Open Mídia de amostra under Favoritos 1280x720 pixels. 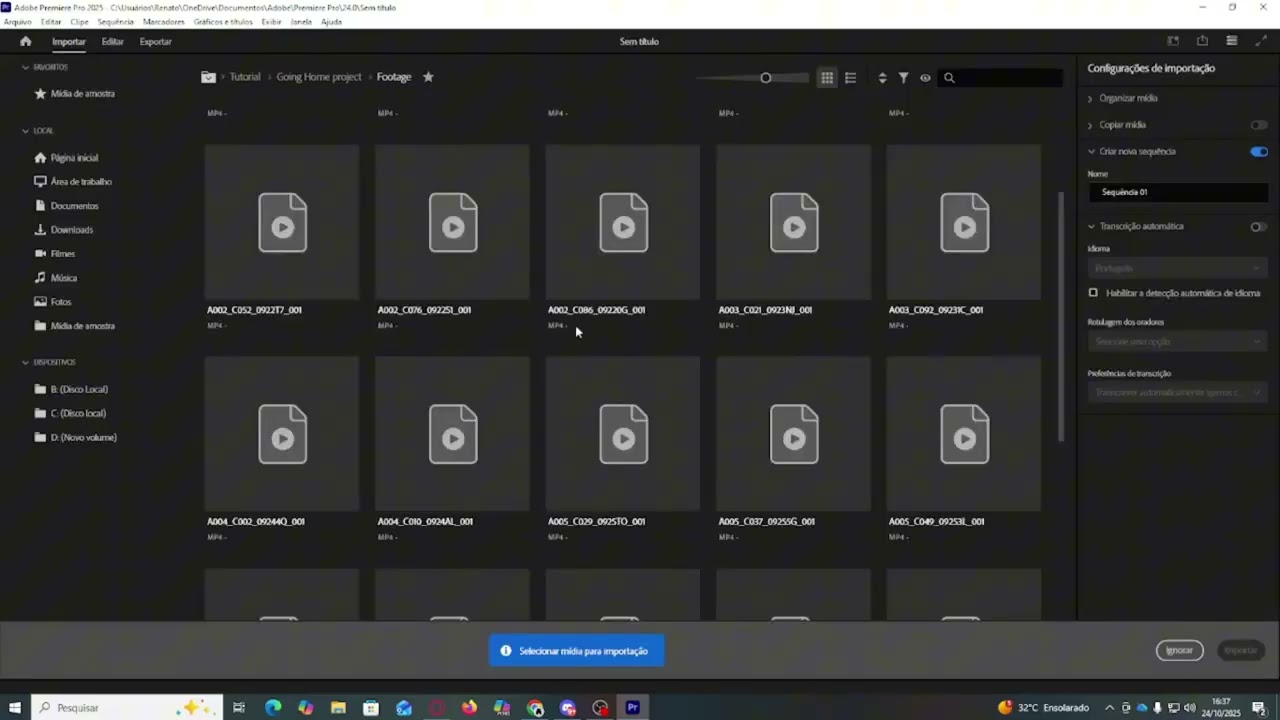tap(82, 94)
